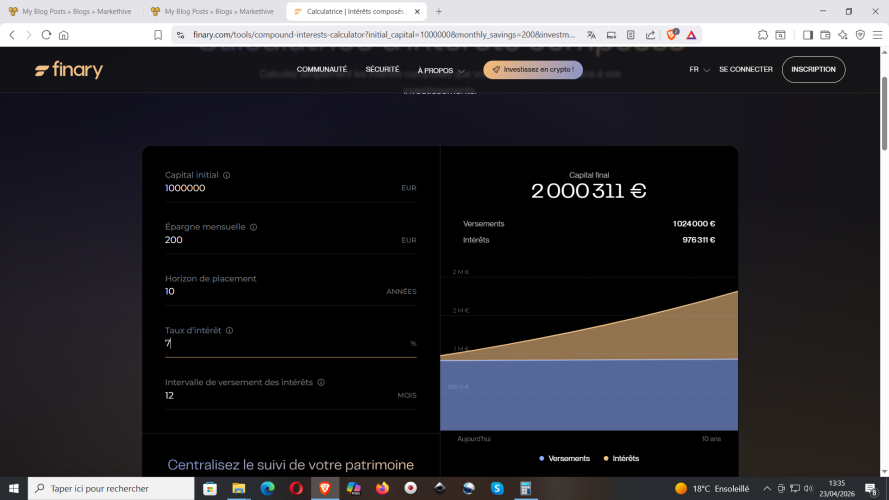Click the info icon next to Épargne mensuelle
The width and height of the screenshot is (889, 500).
click(253, 227)
